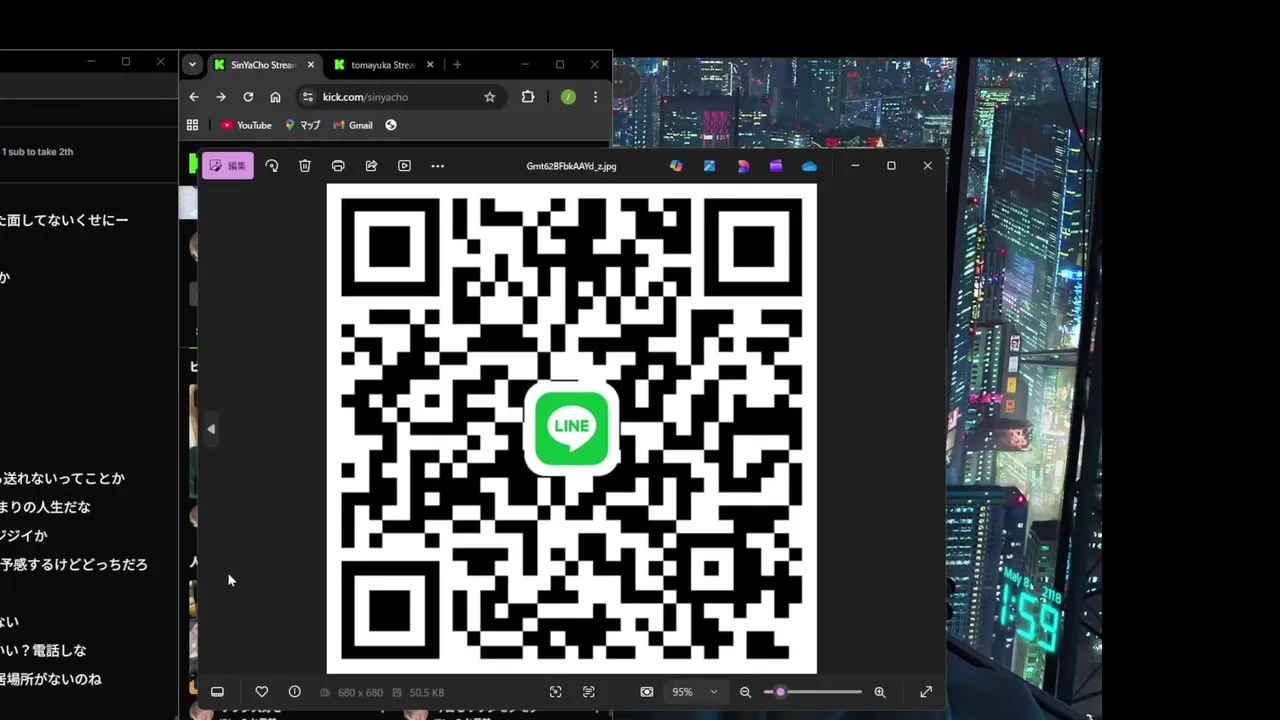The width and height of the screenshot is (1280, 720).
Task: Click the scan text icon in Photos
Action: (x=588, y=692)
